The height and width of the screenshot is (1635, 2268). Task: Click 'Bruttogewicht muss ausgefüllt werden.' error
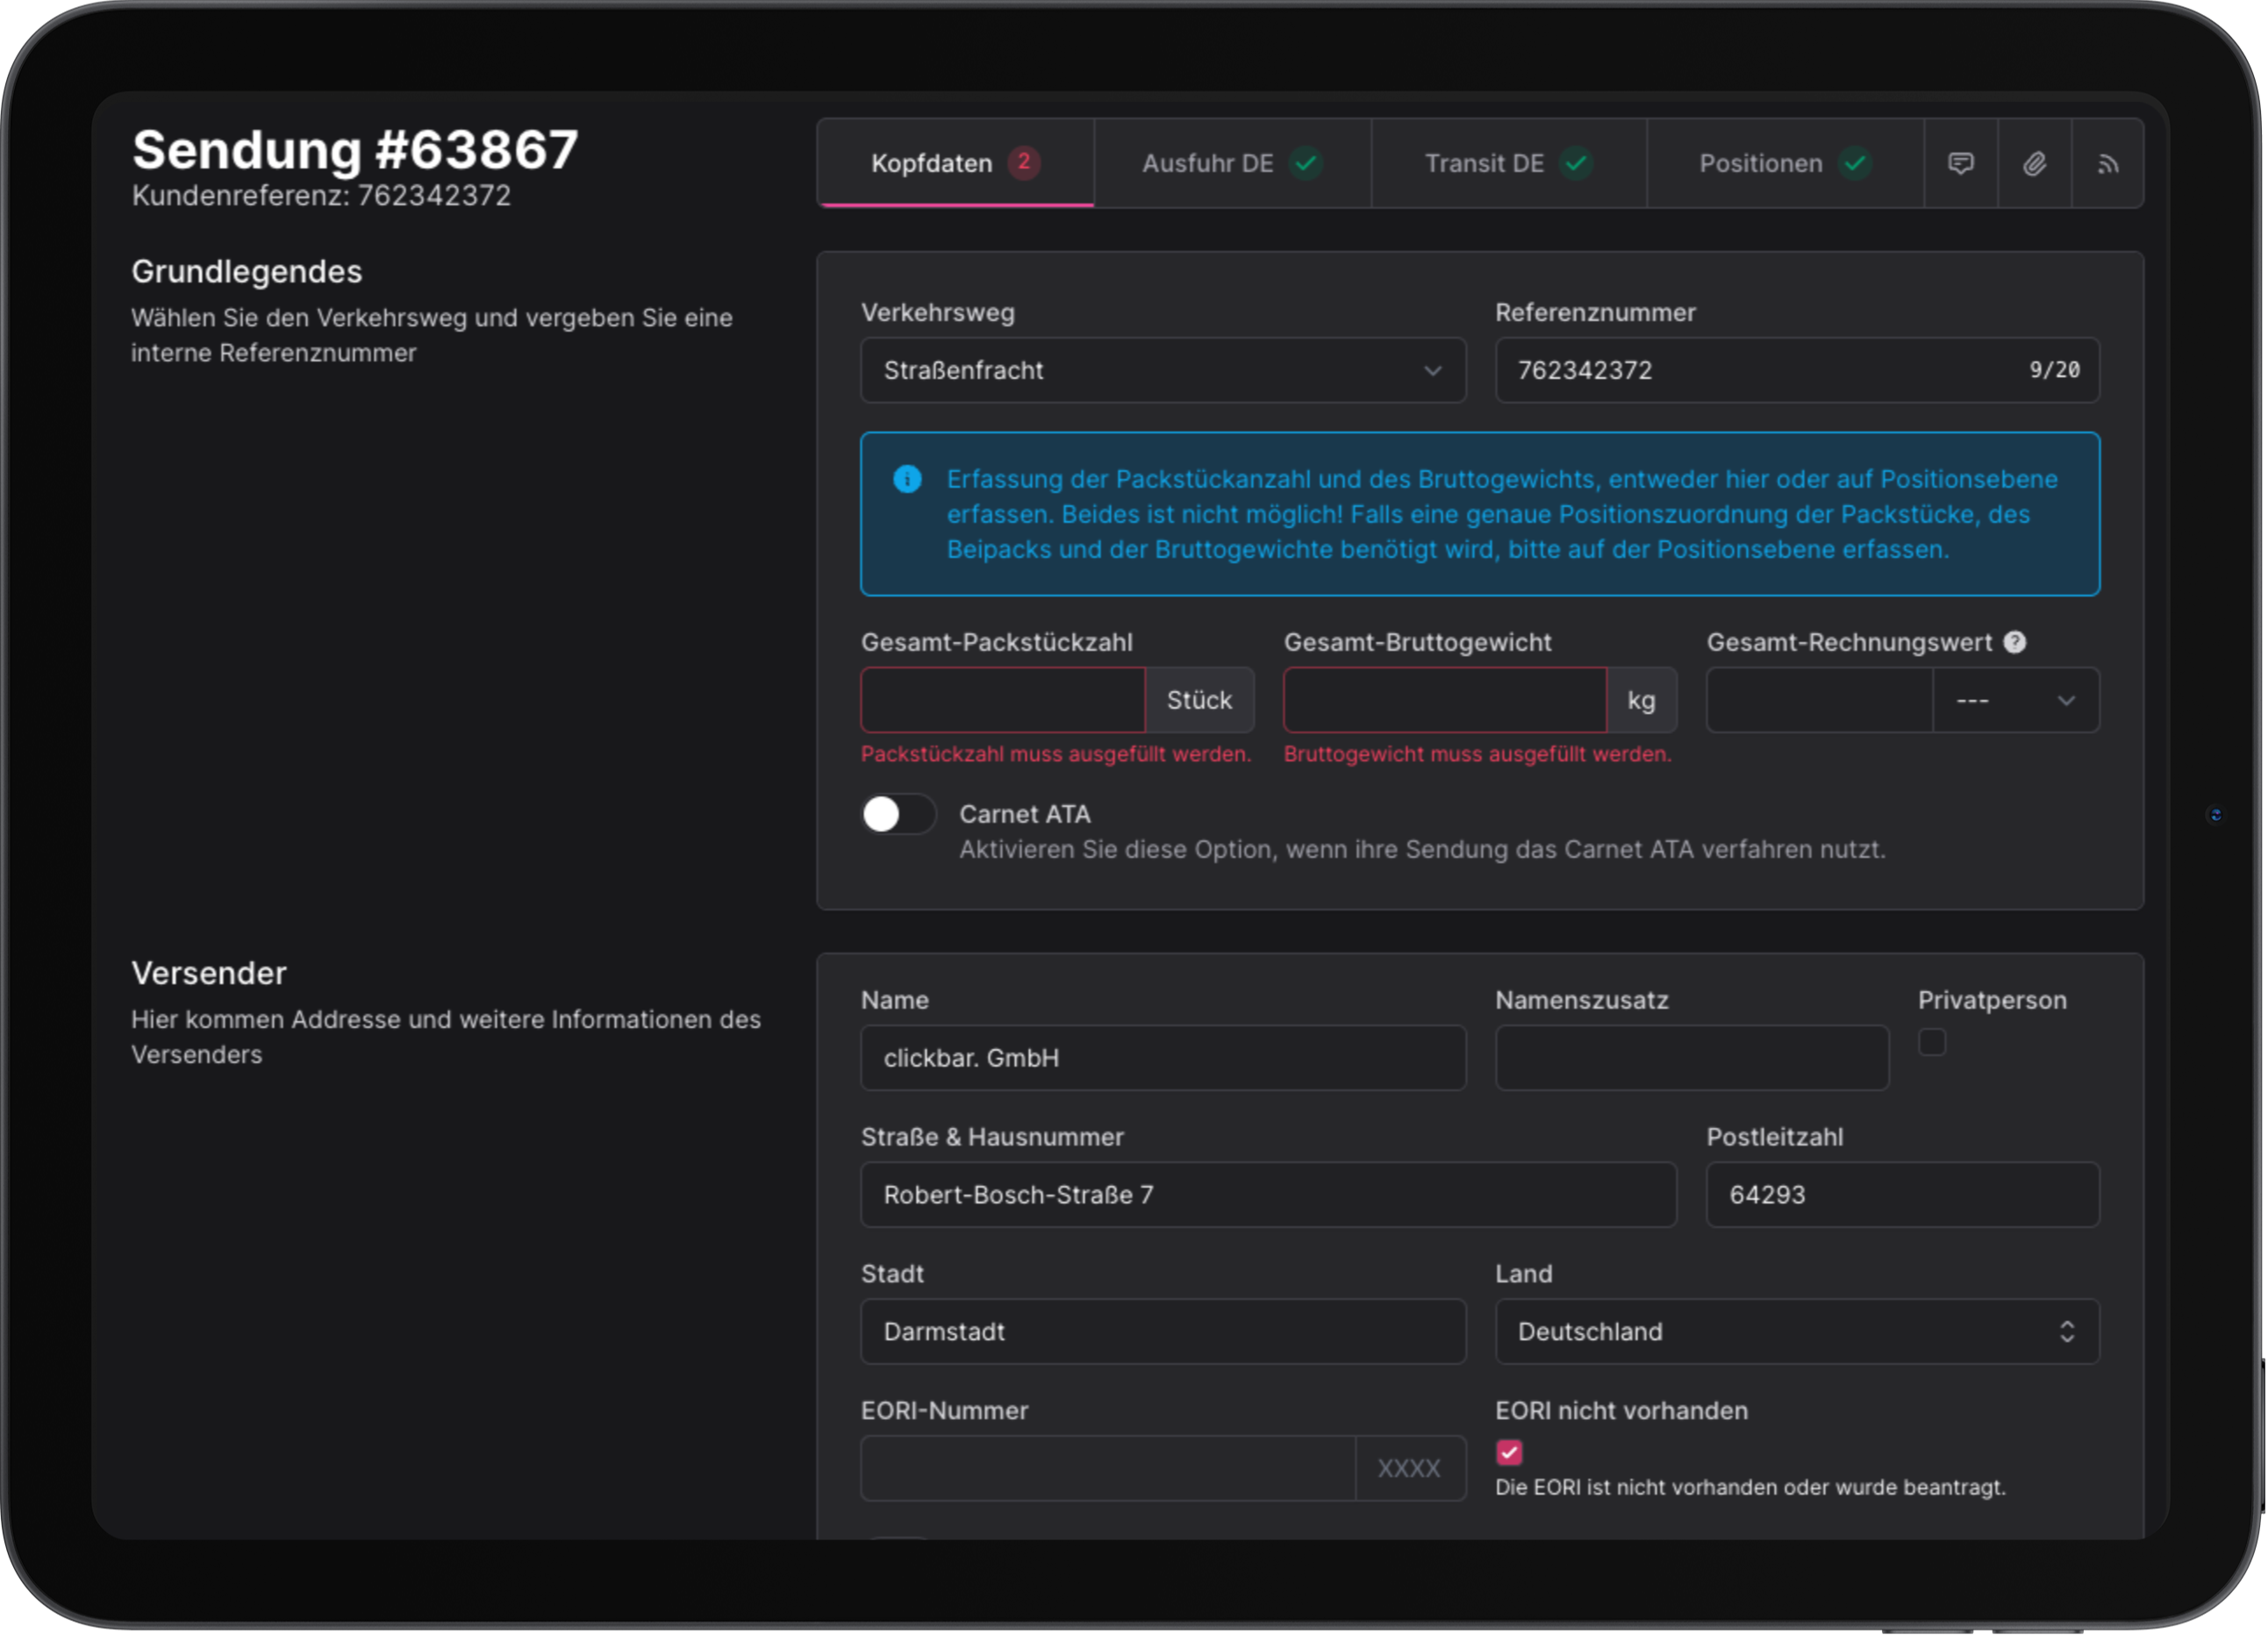point(1477,754)
